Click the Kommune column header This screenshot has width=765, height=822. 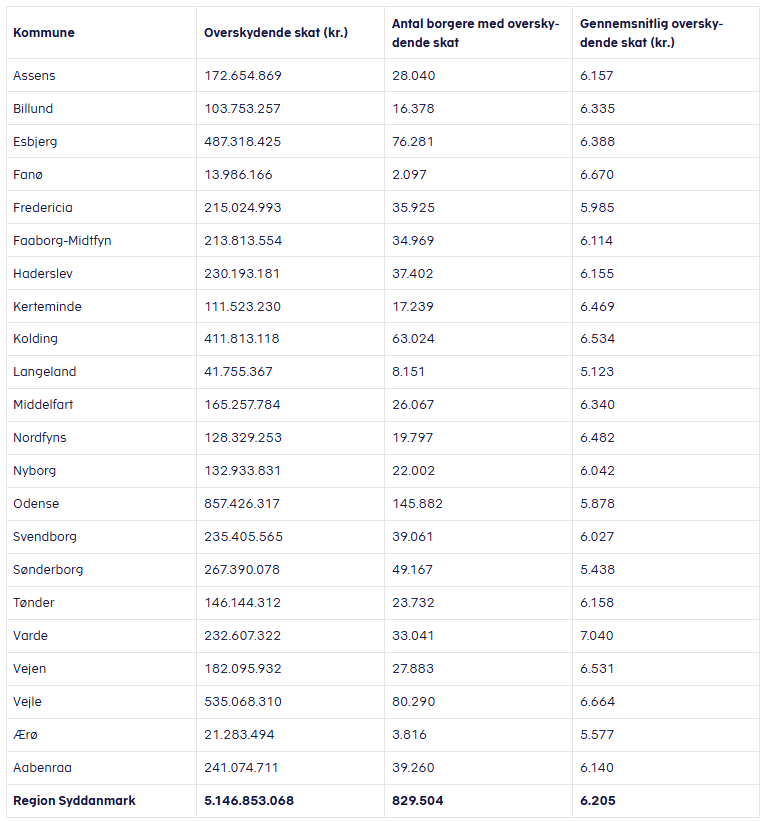click(x=44, y=33)
